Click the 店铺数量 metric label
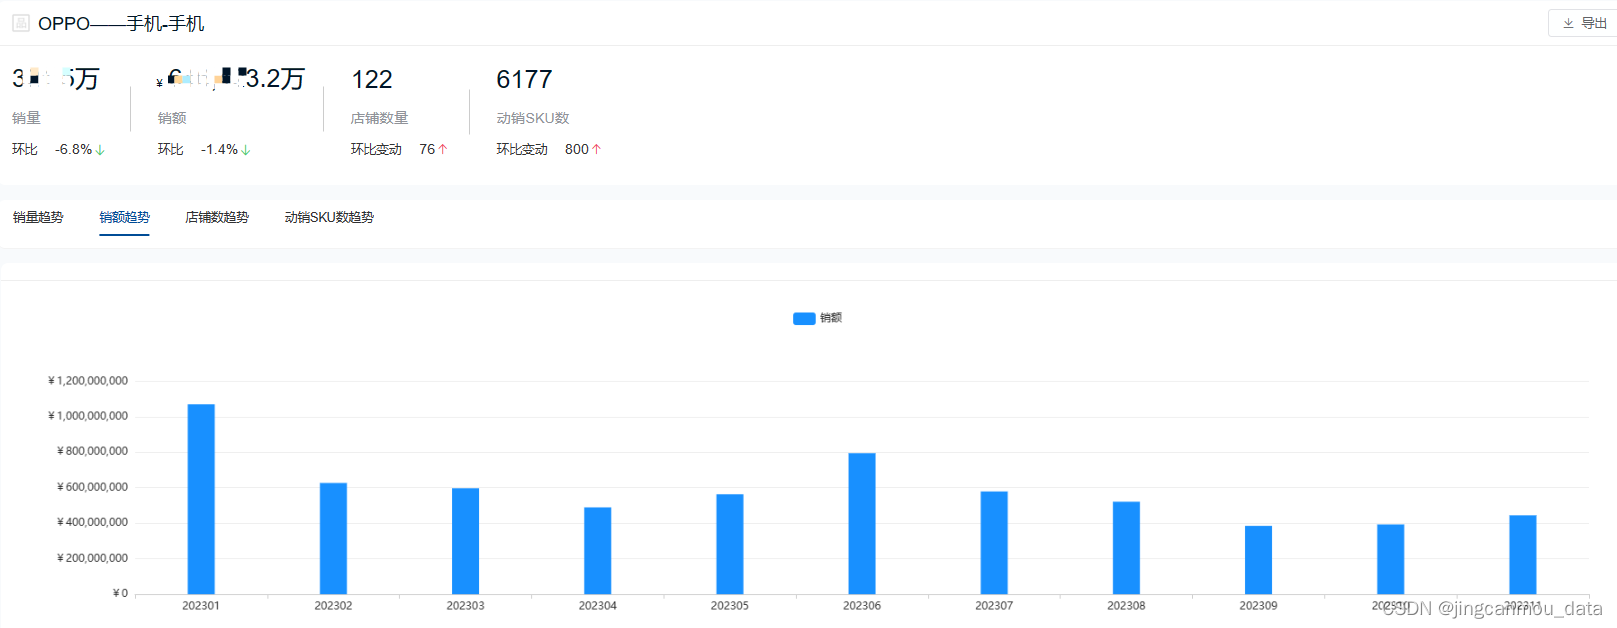This screenshot has width=1617, height=628. point(379,118)
